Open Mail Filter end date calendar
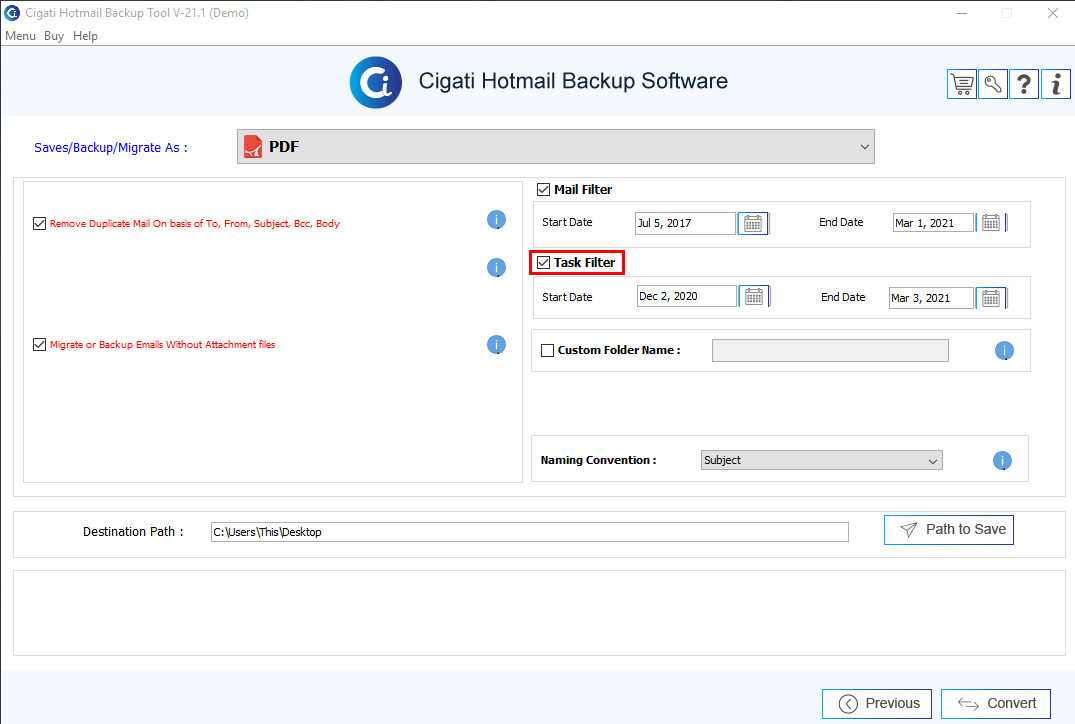This screenshot has width=1075, height=724. pos(991,223)
